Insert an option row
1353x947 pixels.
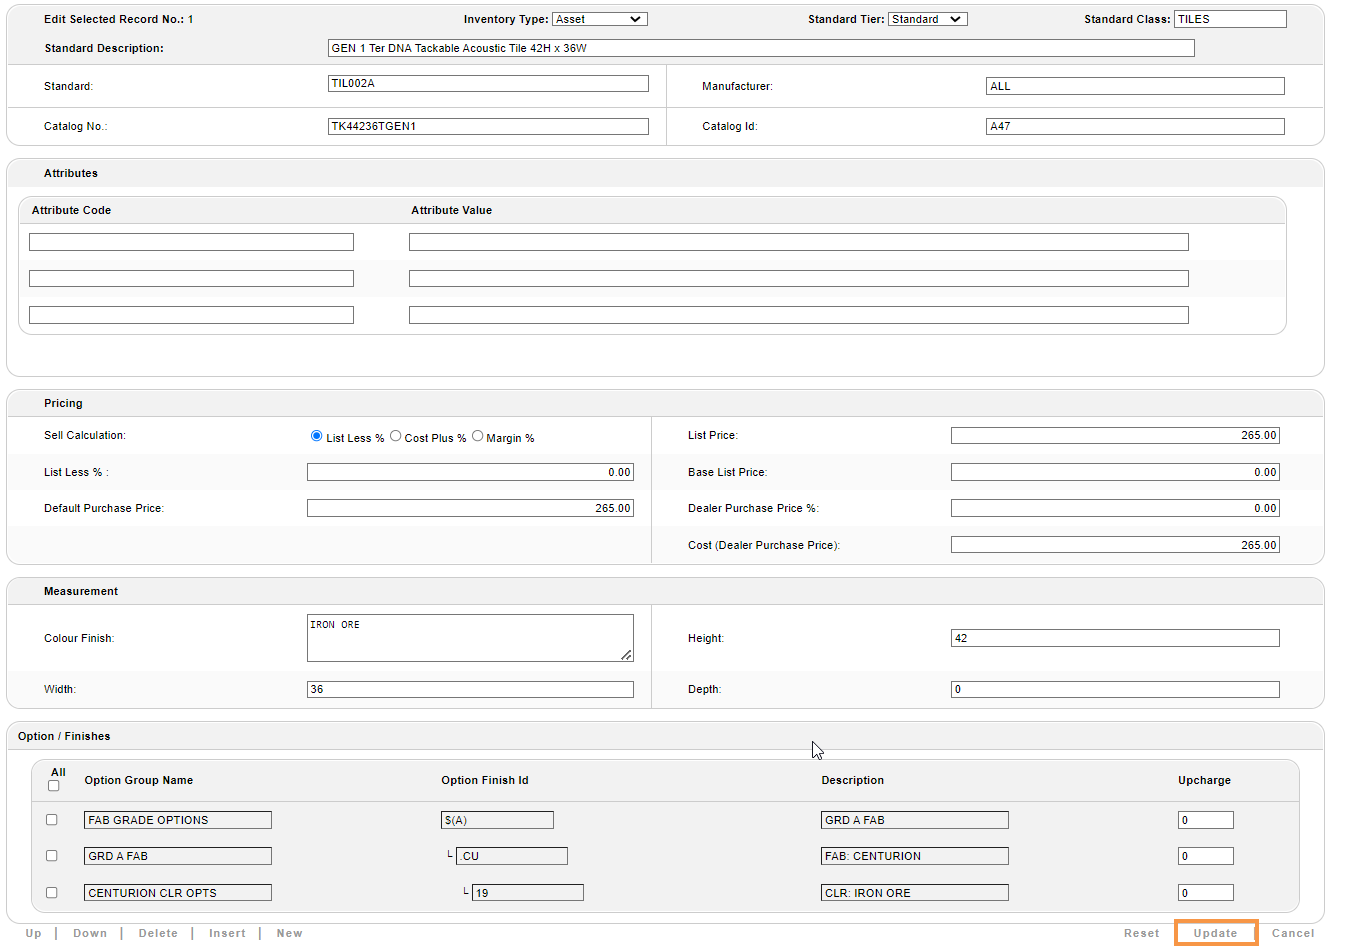(x=227, y=933)
